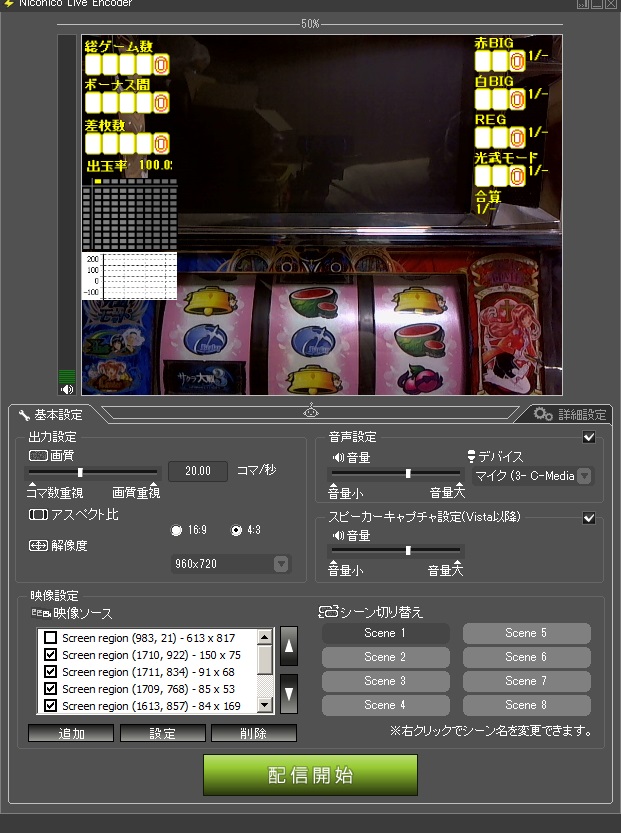Click the 音量大 marker in speaker capture
Screen dimensions: 621x833
tap(458, 563)
